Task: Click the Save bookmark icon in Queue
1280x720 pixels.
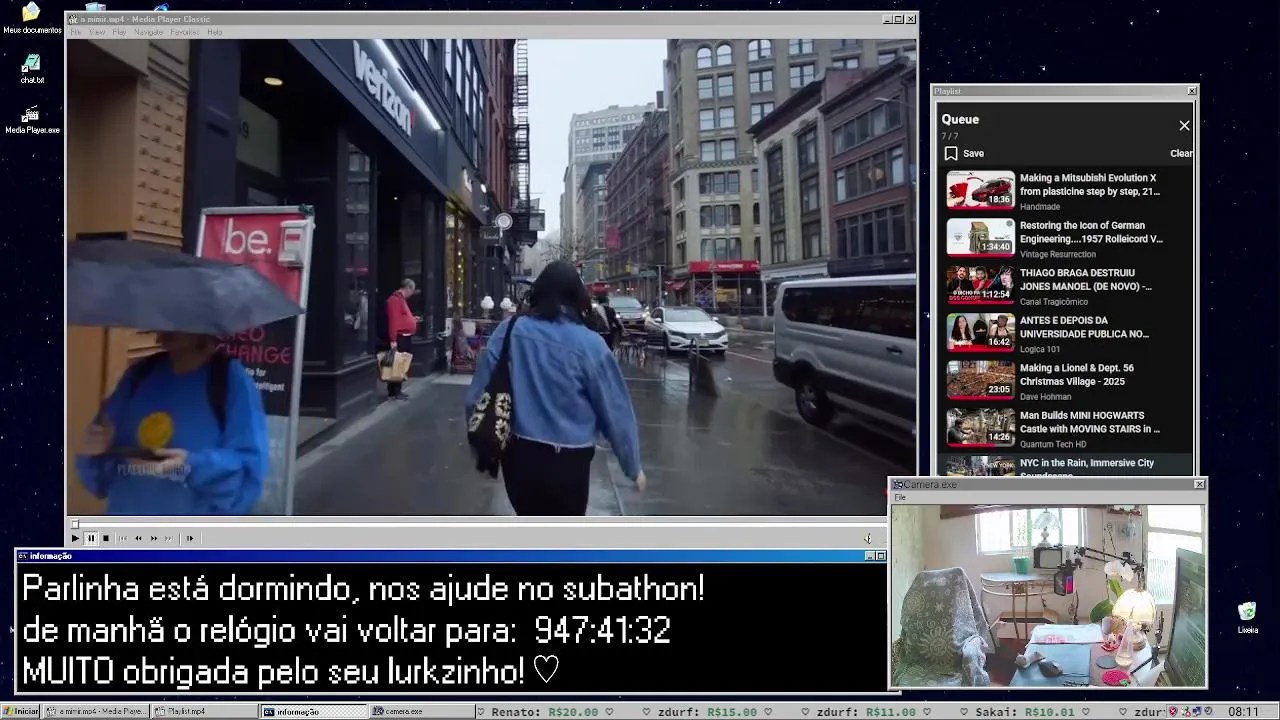Action: [951, 153]
